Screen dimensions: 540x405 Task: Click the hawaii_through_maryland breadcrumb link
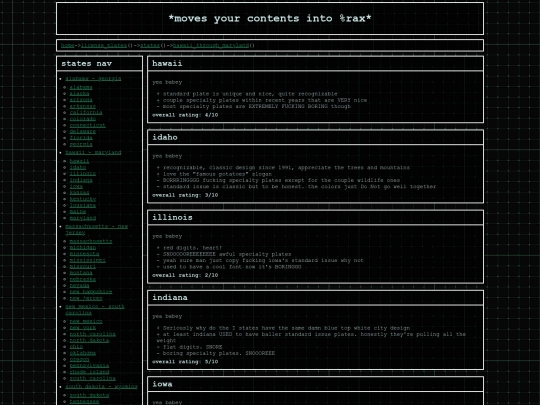point(211,45)
